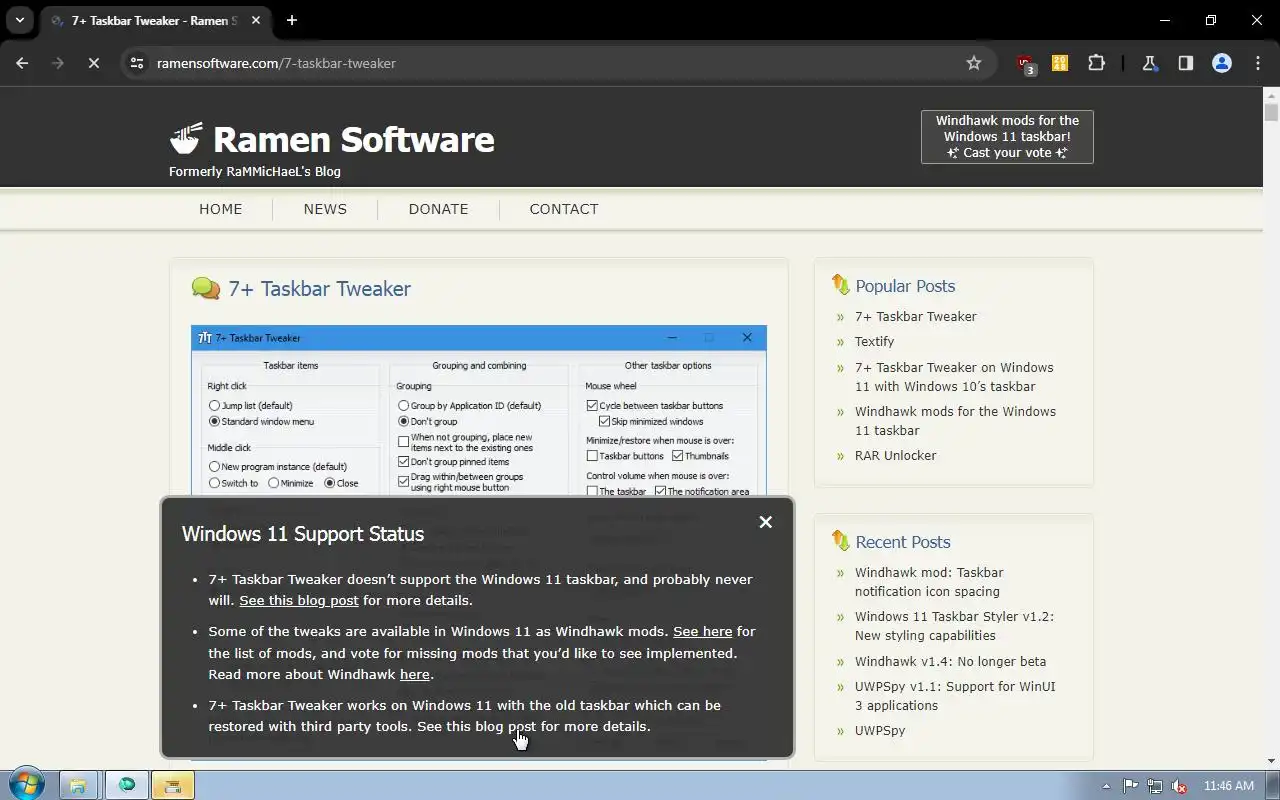The width and height of the screenshot is (1280, 800).
Task: Open Chrome's three-dot menu
Action: (x=1258, y=63)
